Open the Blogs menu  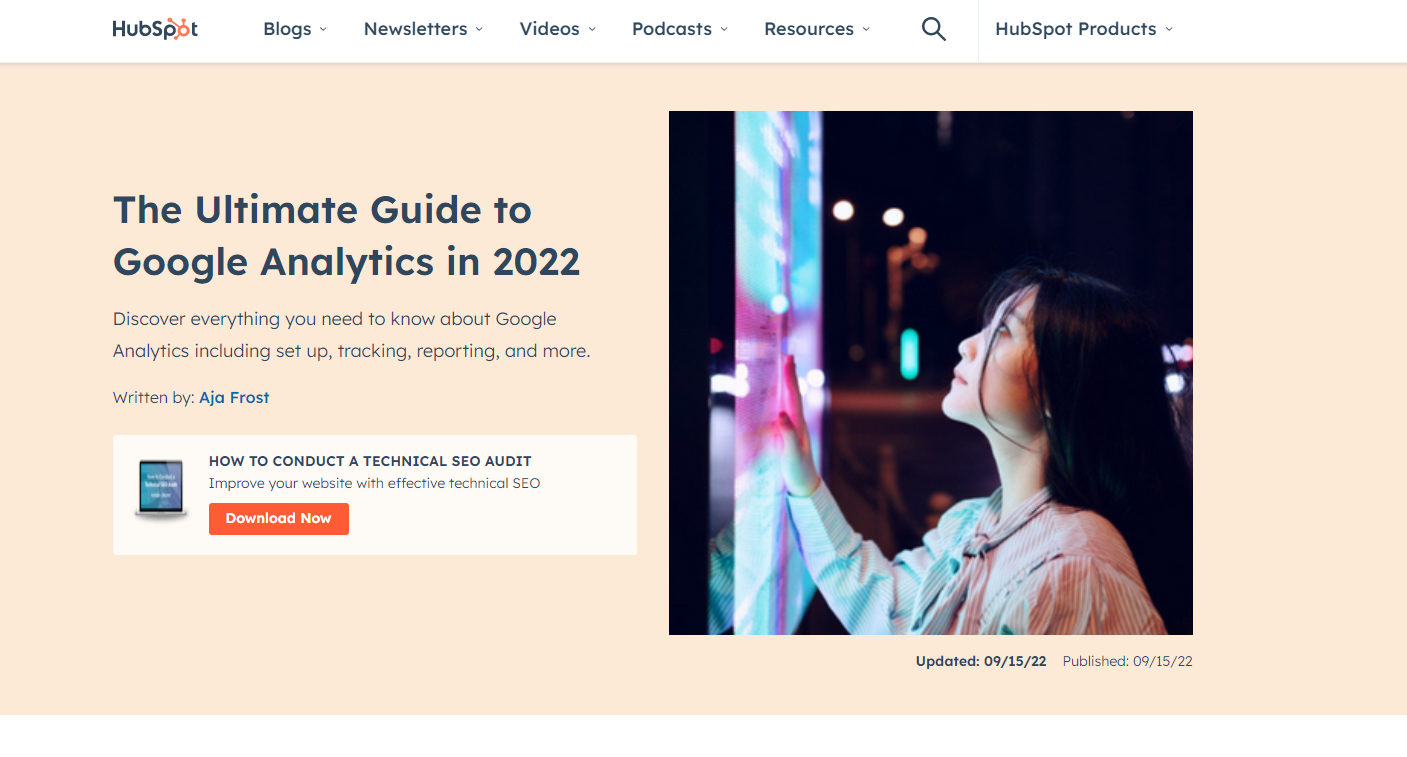pyautogui.click(x=295, y=29)
